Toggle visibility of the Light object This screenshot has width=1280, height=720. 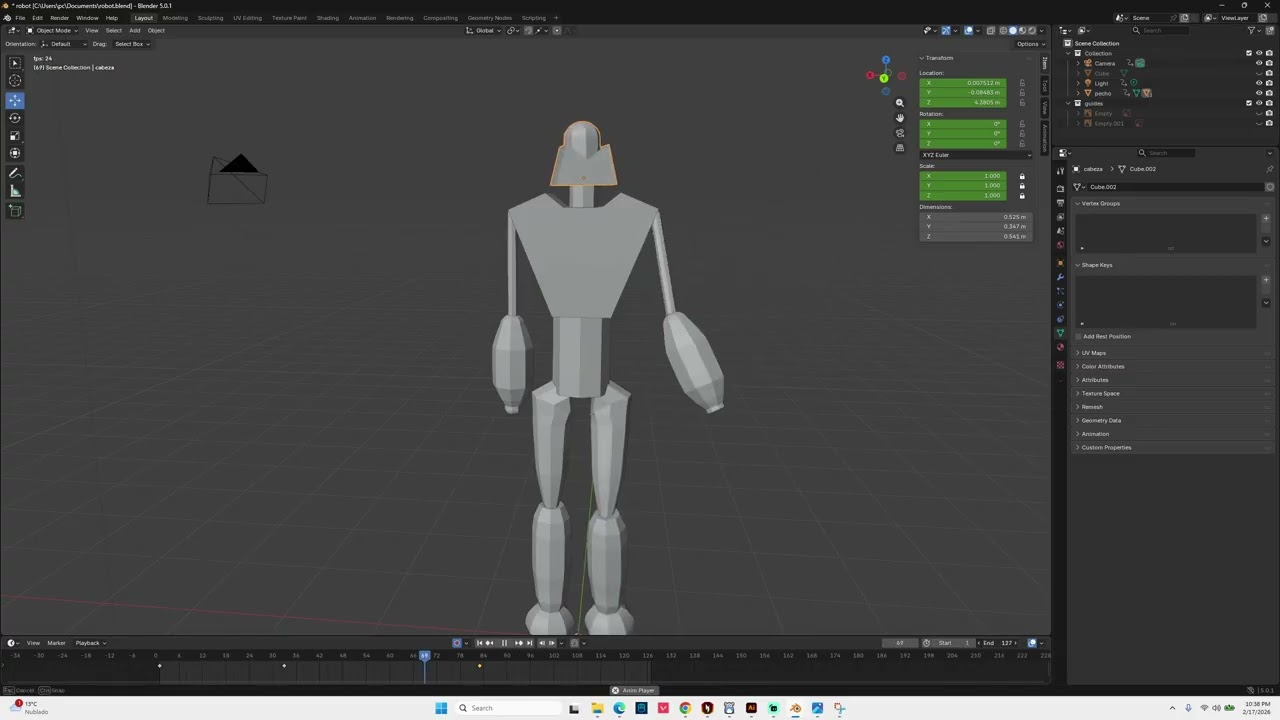pos(1259,83)
